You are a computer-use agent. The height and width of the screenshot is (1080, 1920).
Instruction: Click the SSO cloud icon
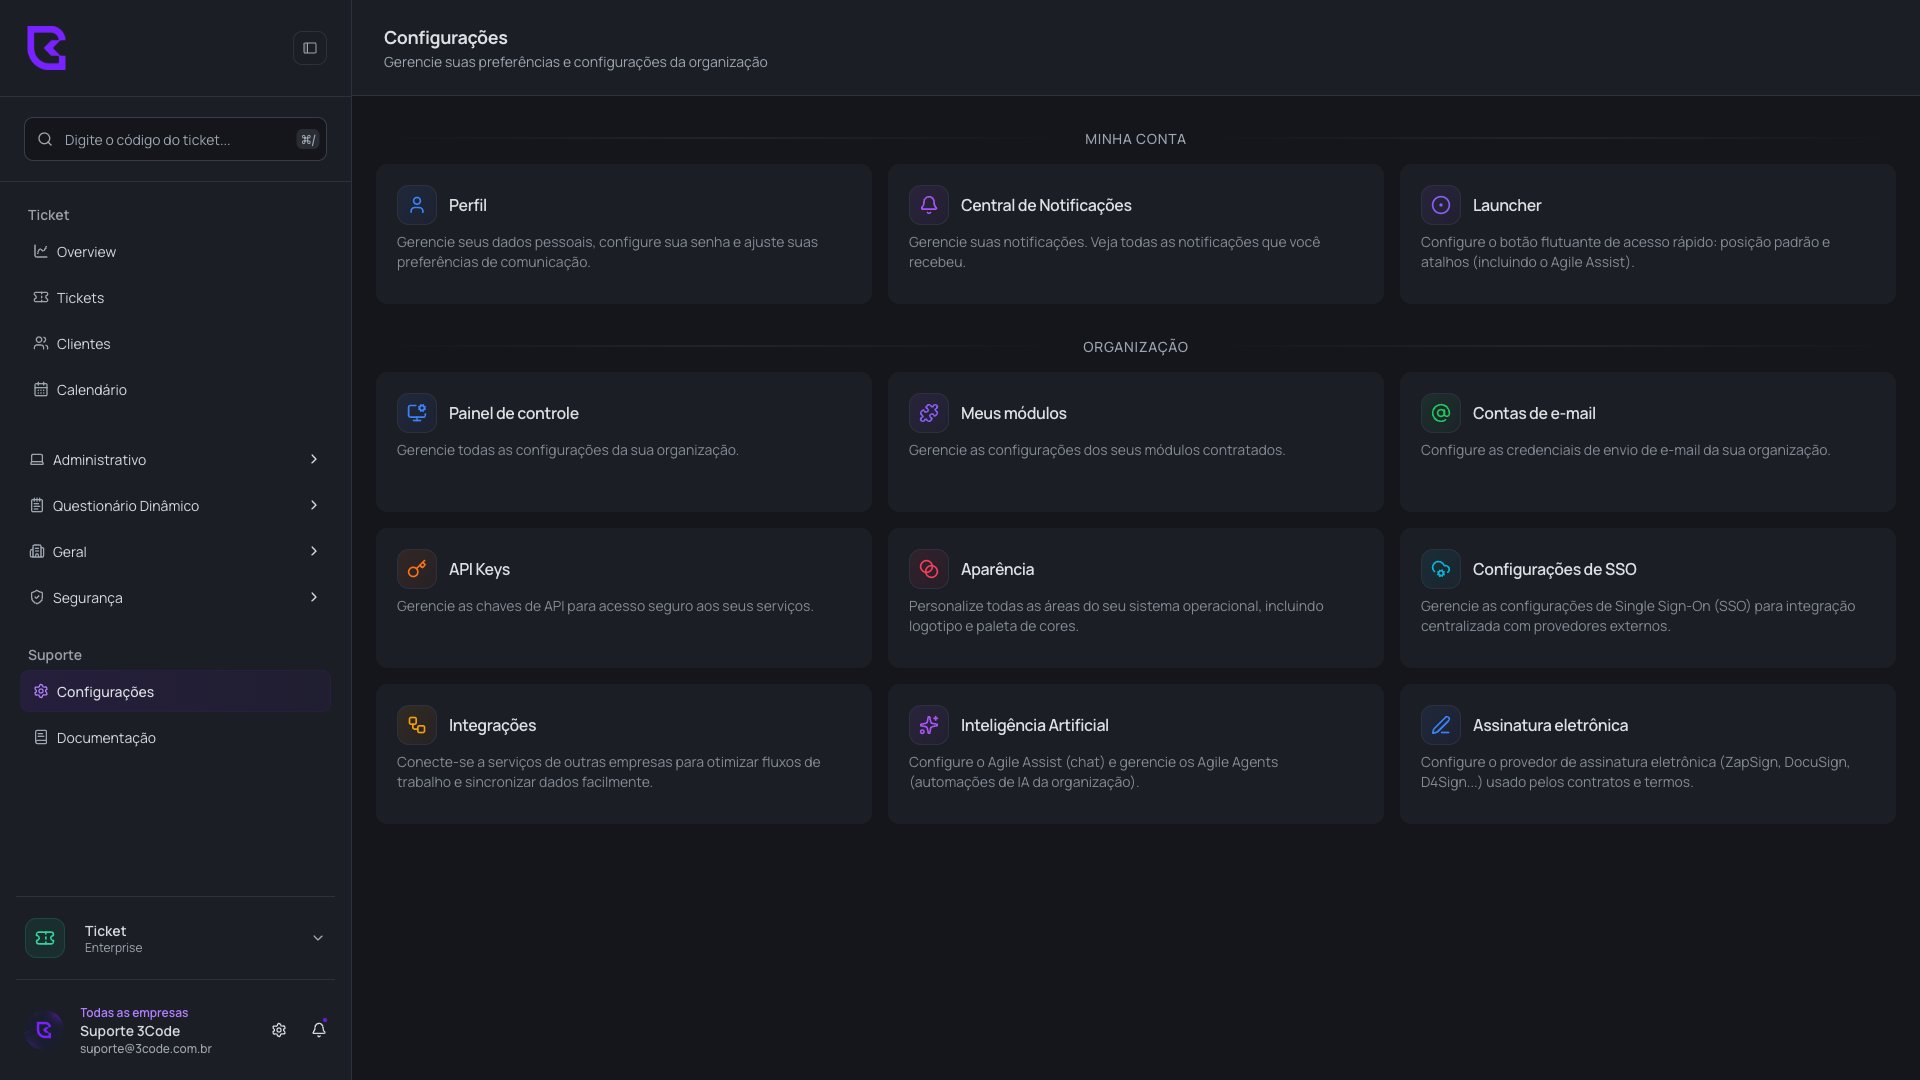tap(1441, 569)
